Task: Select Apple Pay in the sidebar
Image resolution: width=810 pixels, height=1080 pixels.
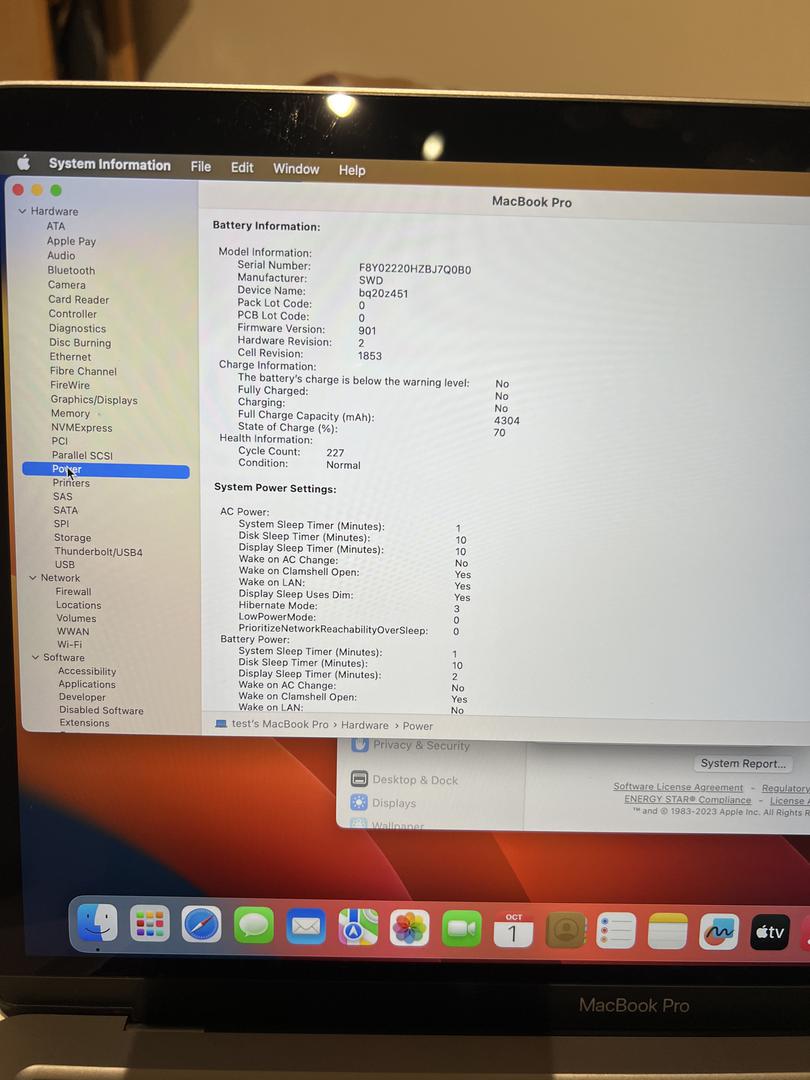Action: point(71,241)
